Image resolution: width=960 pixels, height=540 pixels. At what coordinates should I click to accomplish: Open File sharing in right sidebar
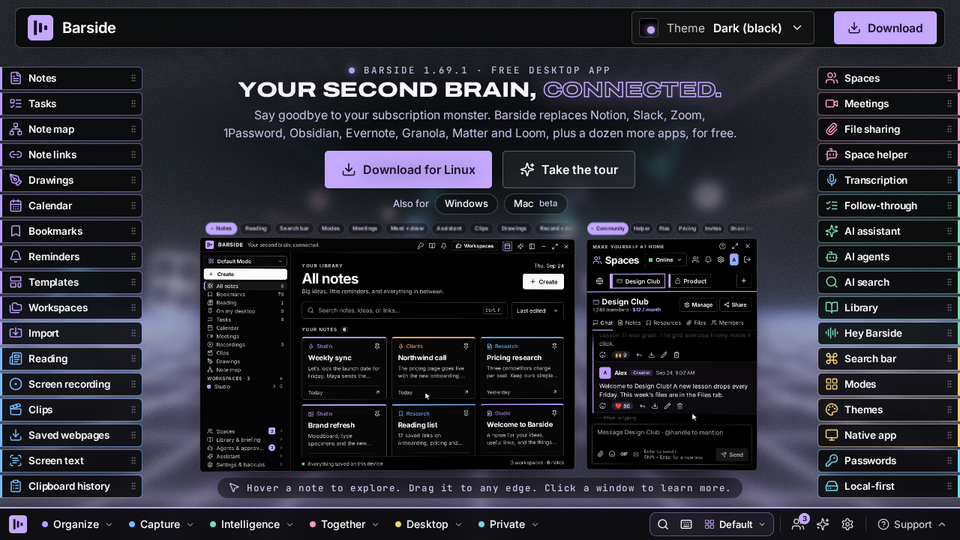click(x=888, y=129)
